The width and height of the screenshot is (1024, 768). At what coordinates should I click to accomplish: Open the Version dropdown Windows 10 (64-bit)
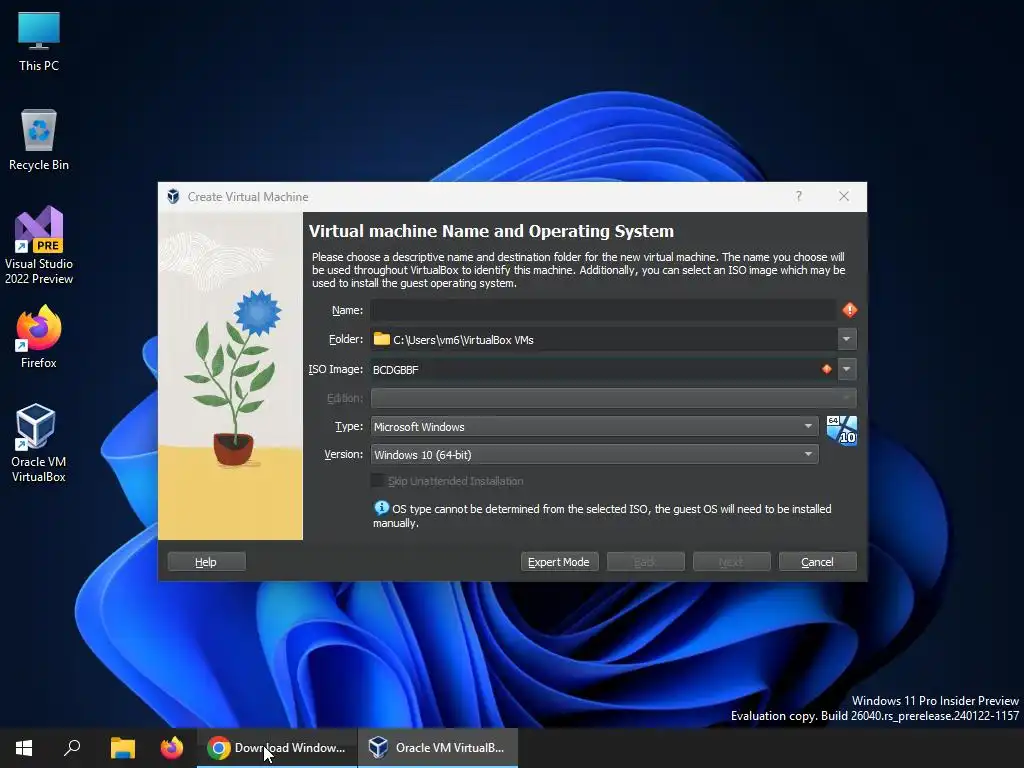point(594,455)
